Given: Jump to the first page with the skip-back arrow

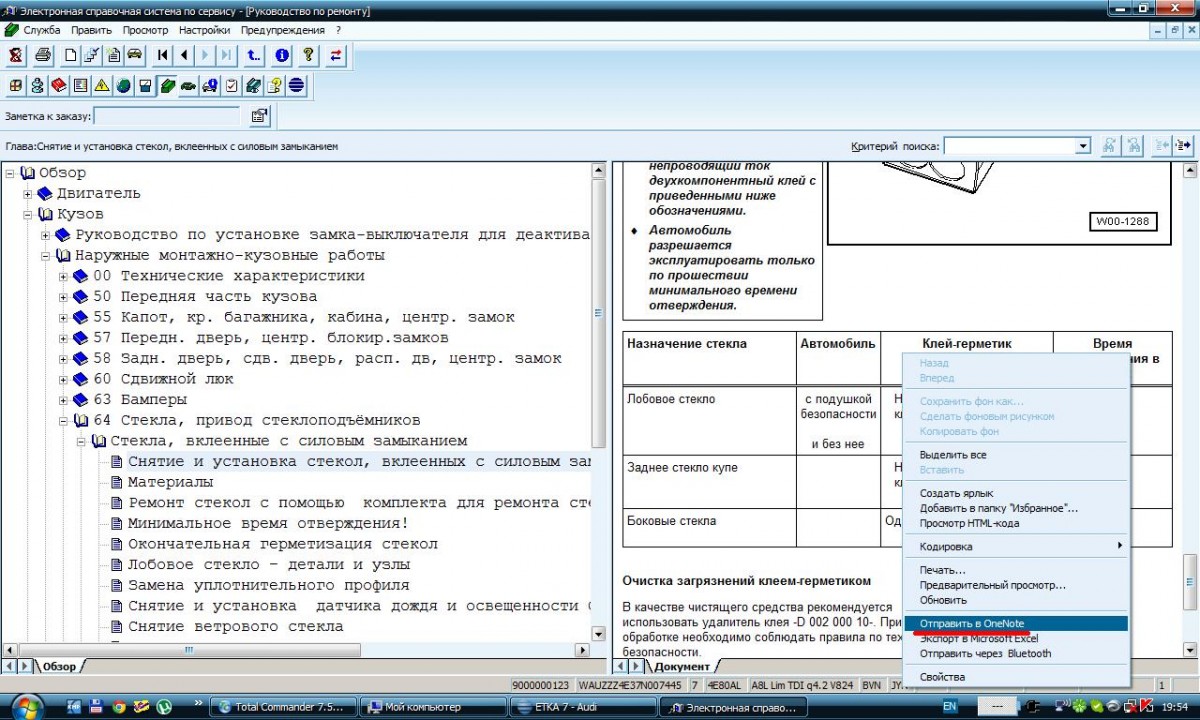Looking at the screenshot, I should [x=163, y=55].
